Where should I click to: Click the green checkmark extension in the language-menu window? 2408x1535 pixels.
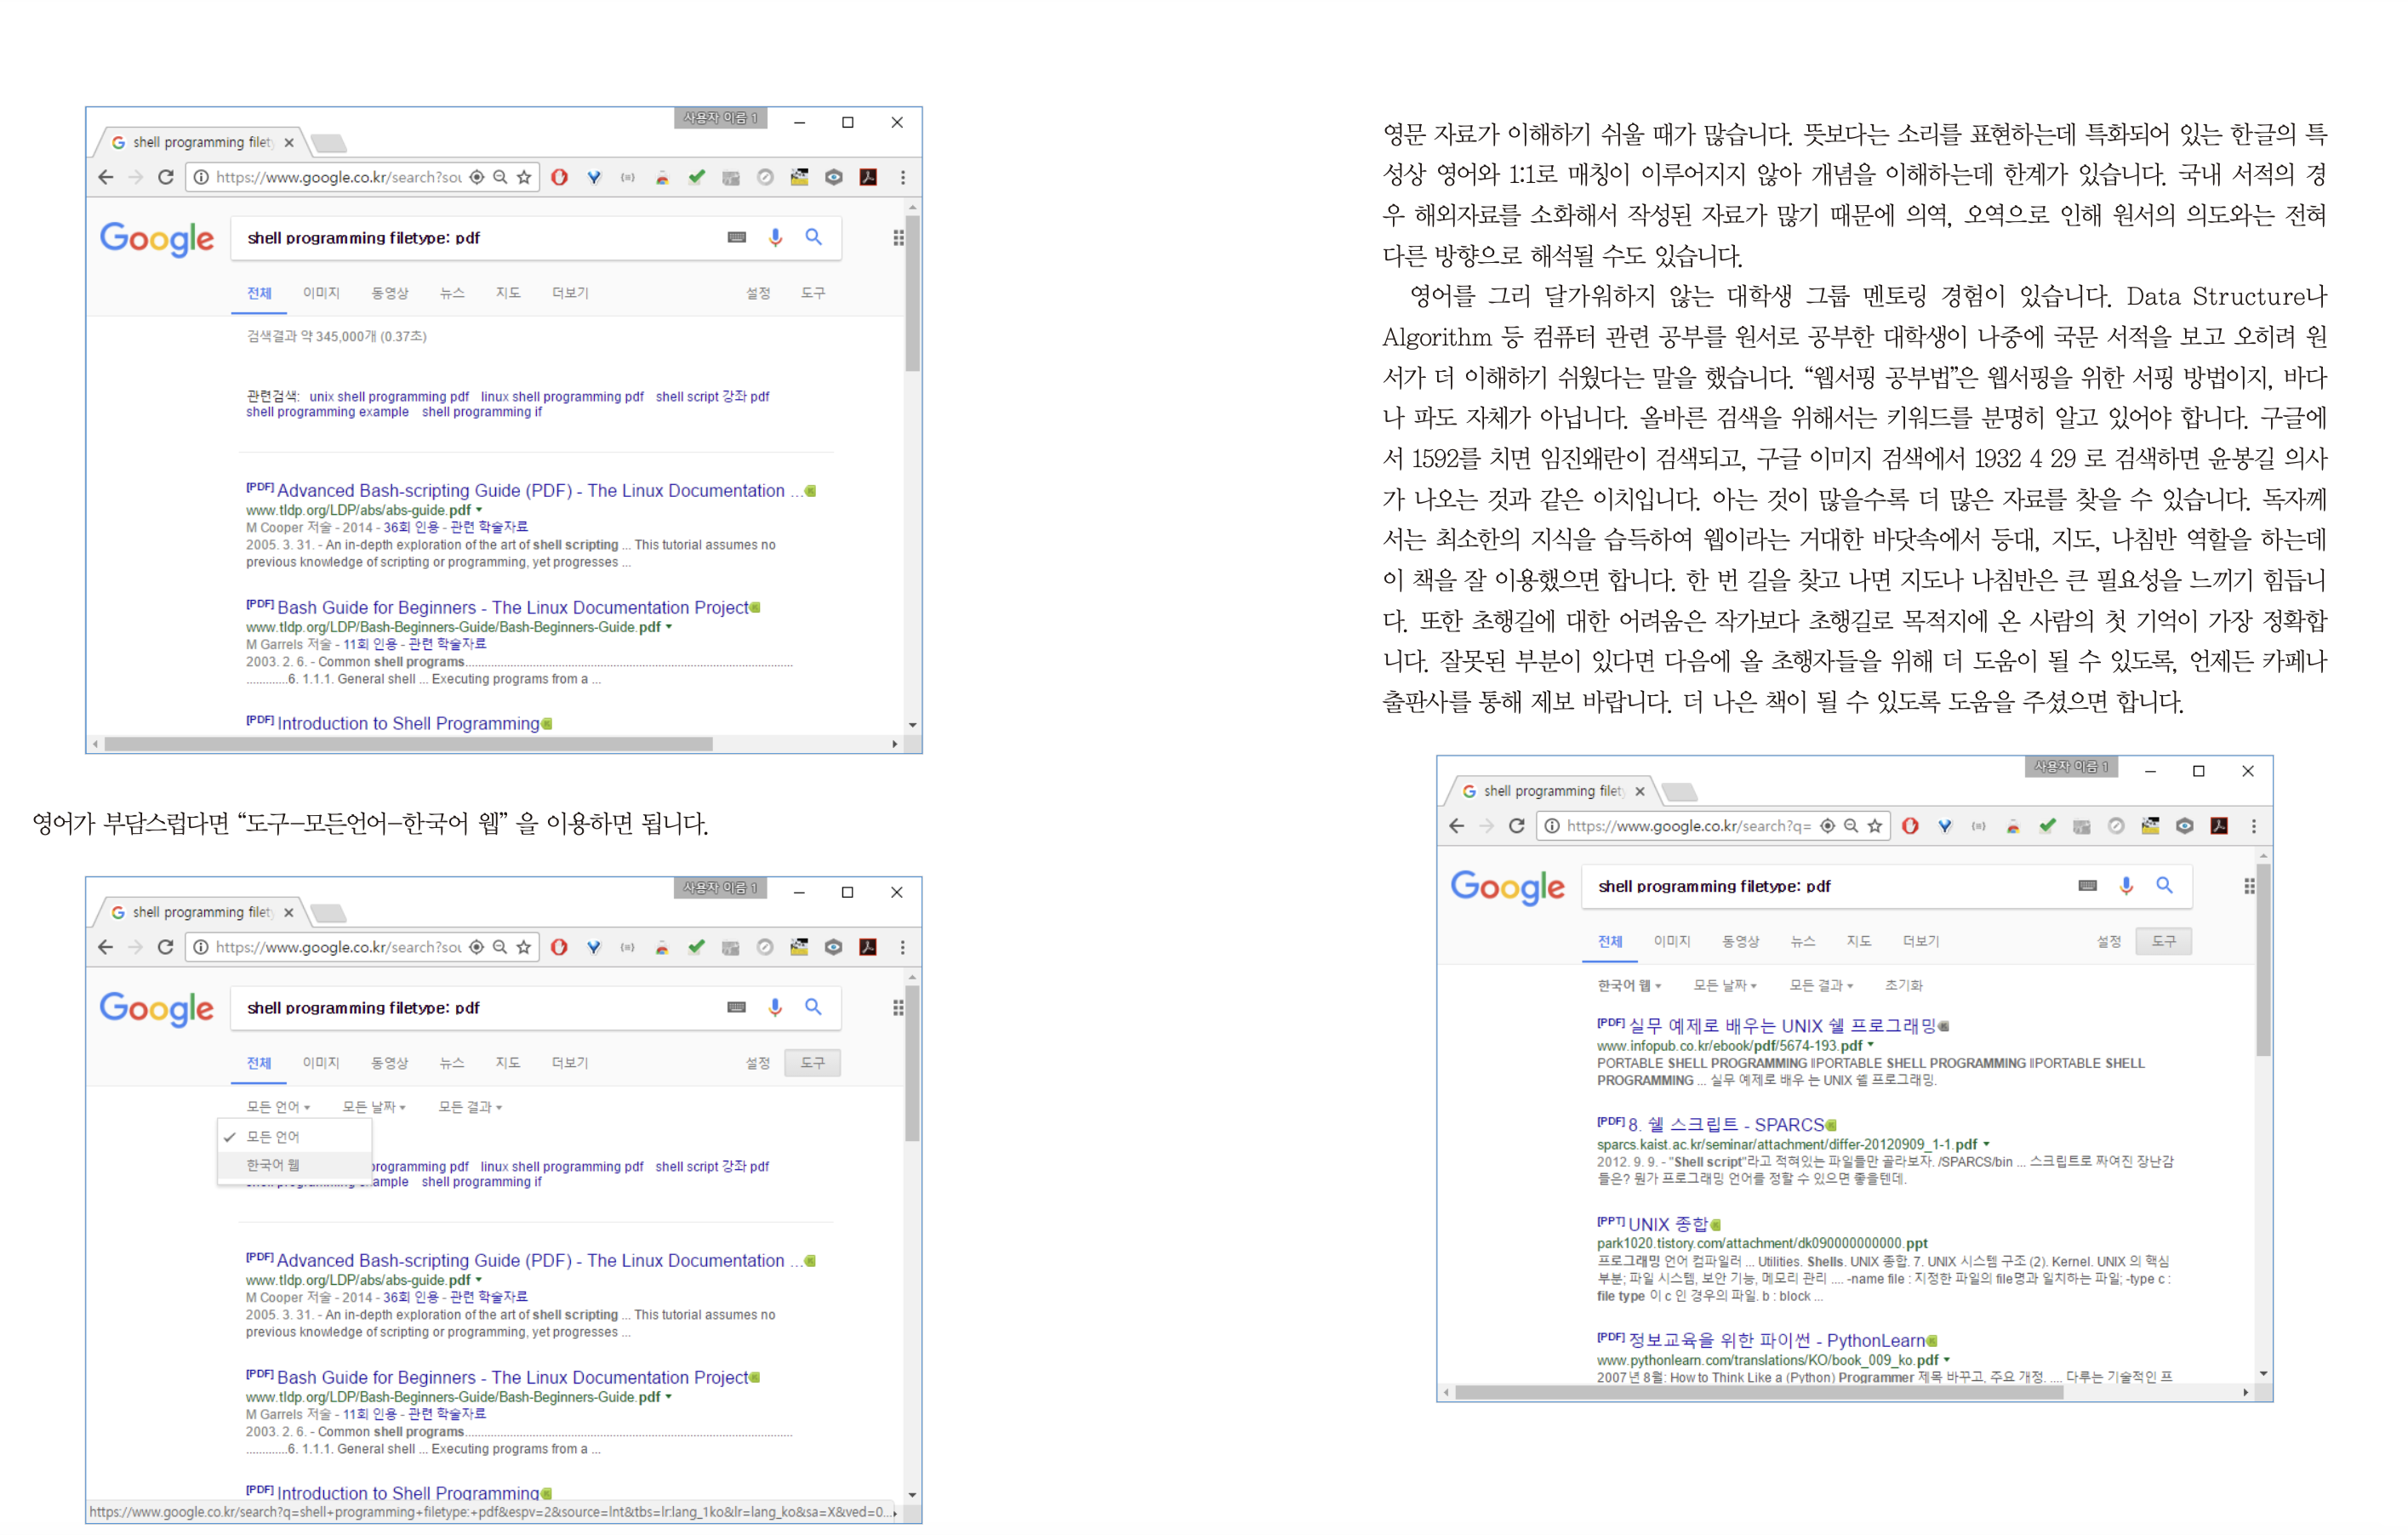coord(697,947)
